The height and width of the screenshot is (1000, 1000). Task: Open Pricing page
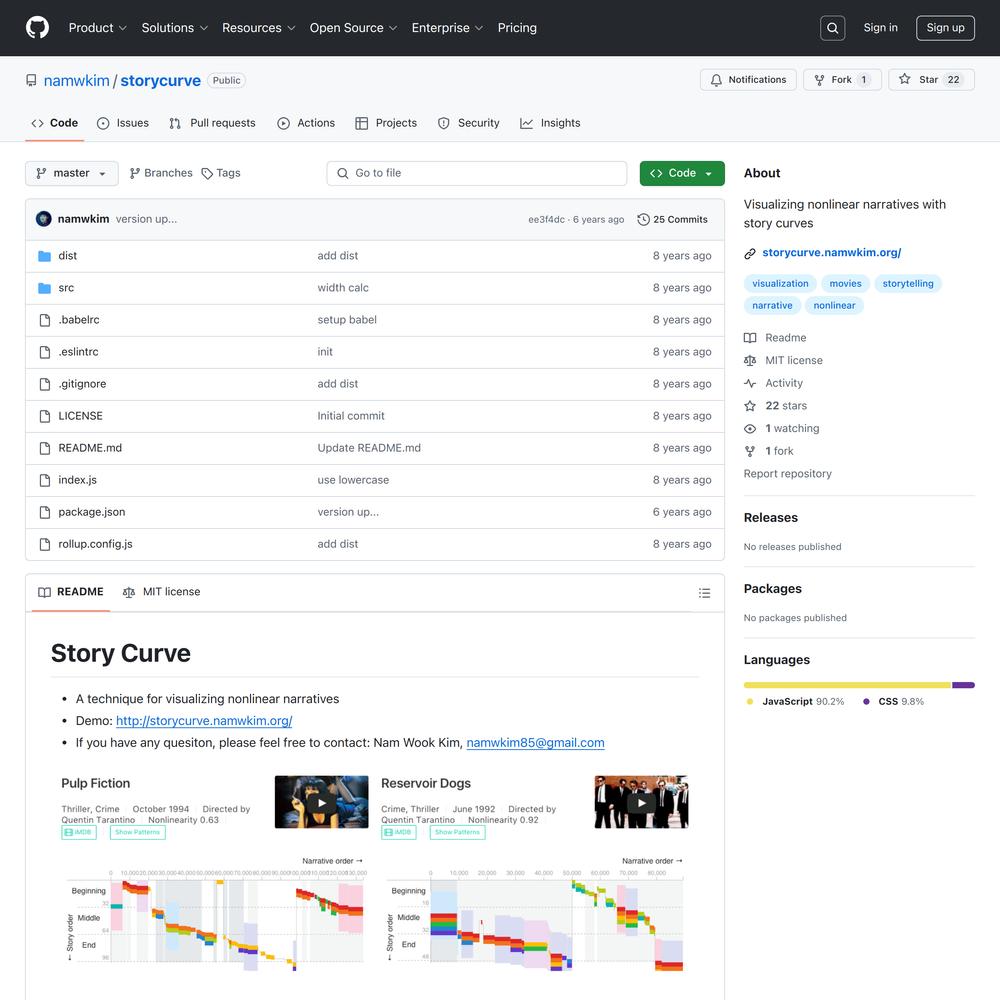point(517,28)
